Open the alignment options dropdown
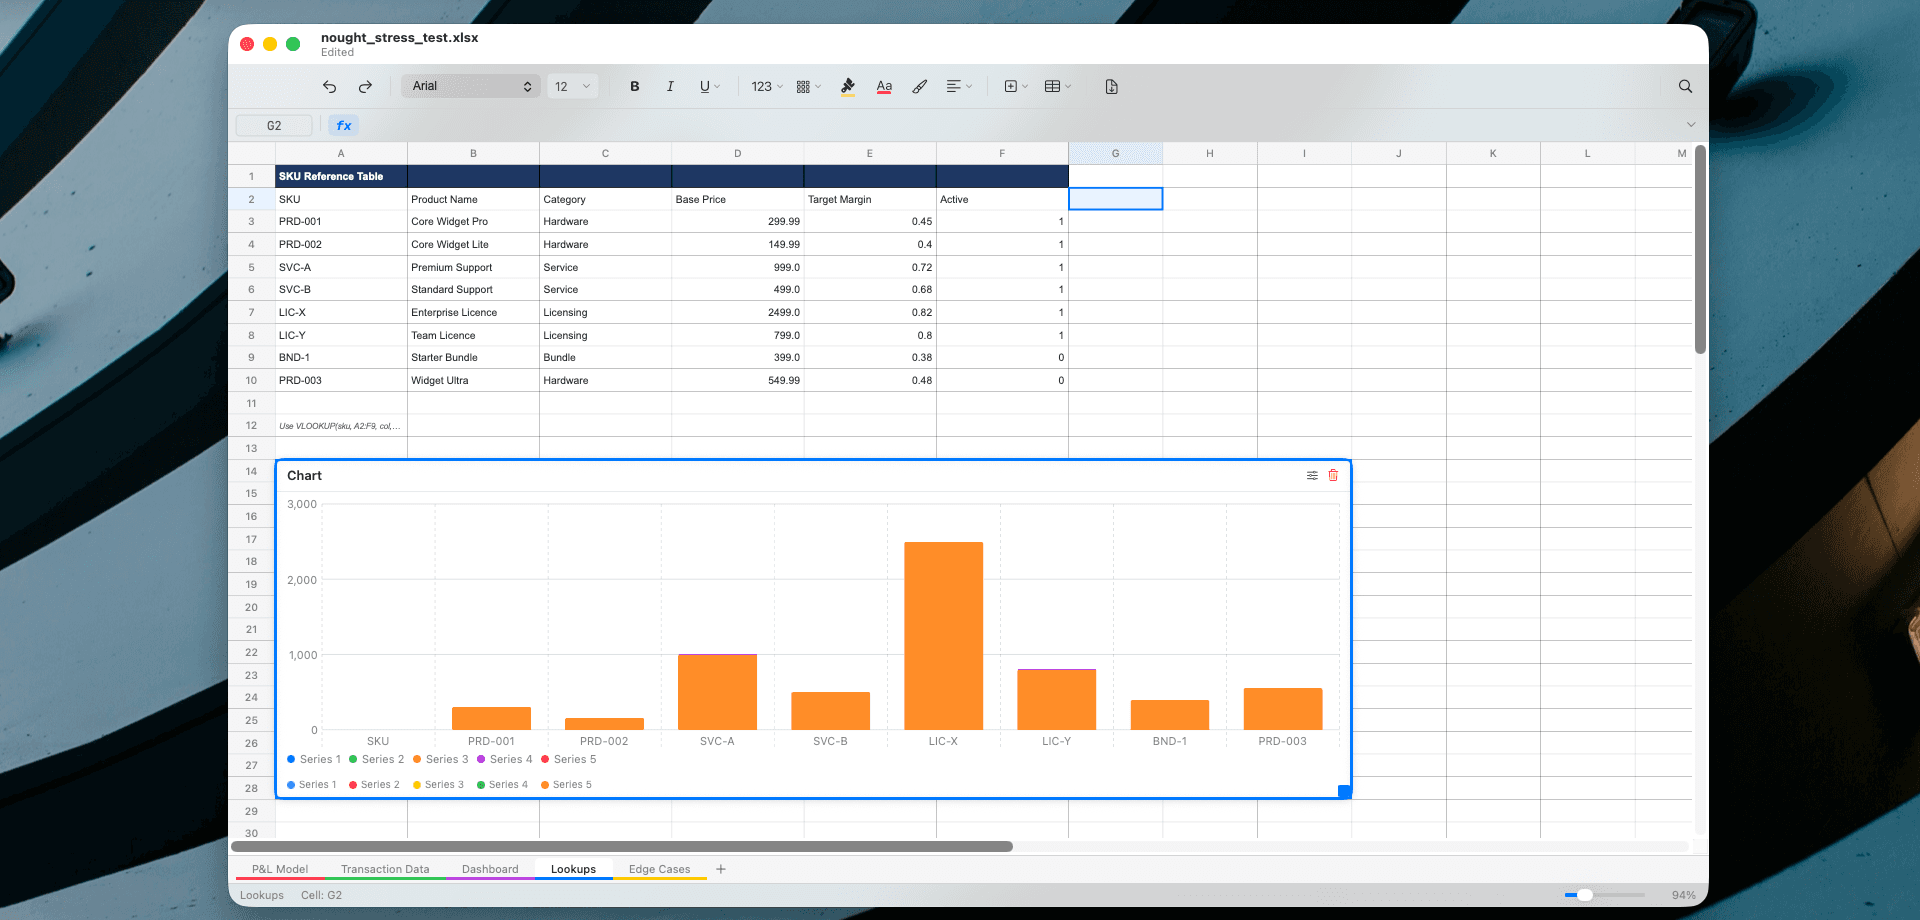The height and width of the screenshot is (920, 1920). click(x=957, y=86)
